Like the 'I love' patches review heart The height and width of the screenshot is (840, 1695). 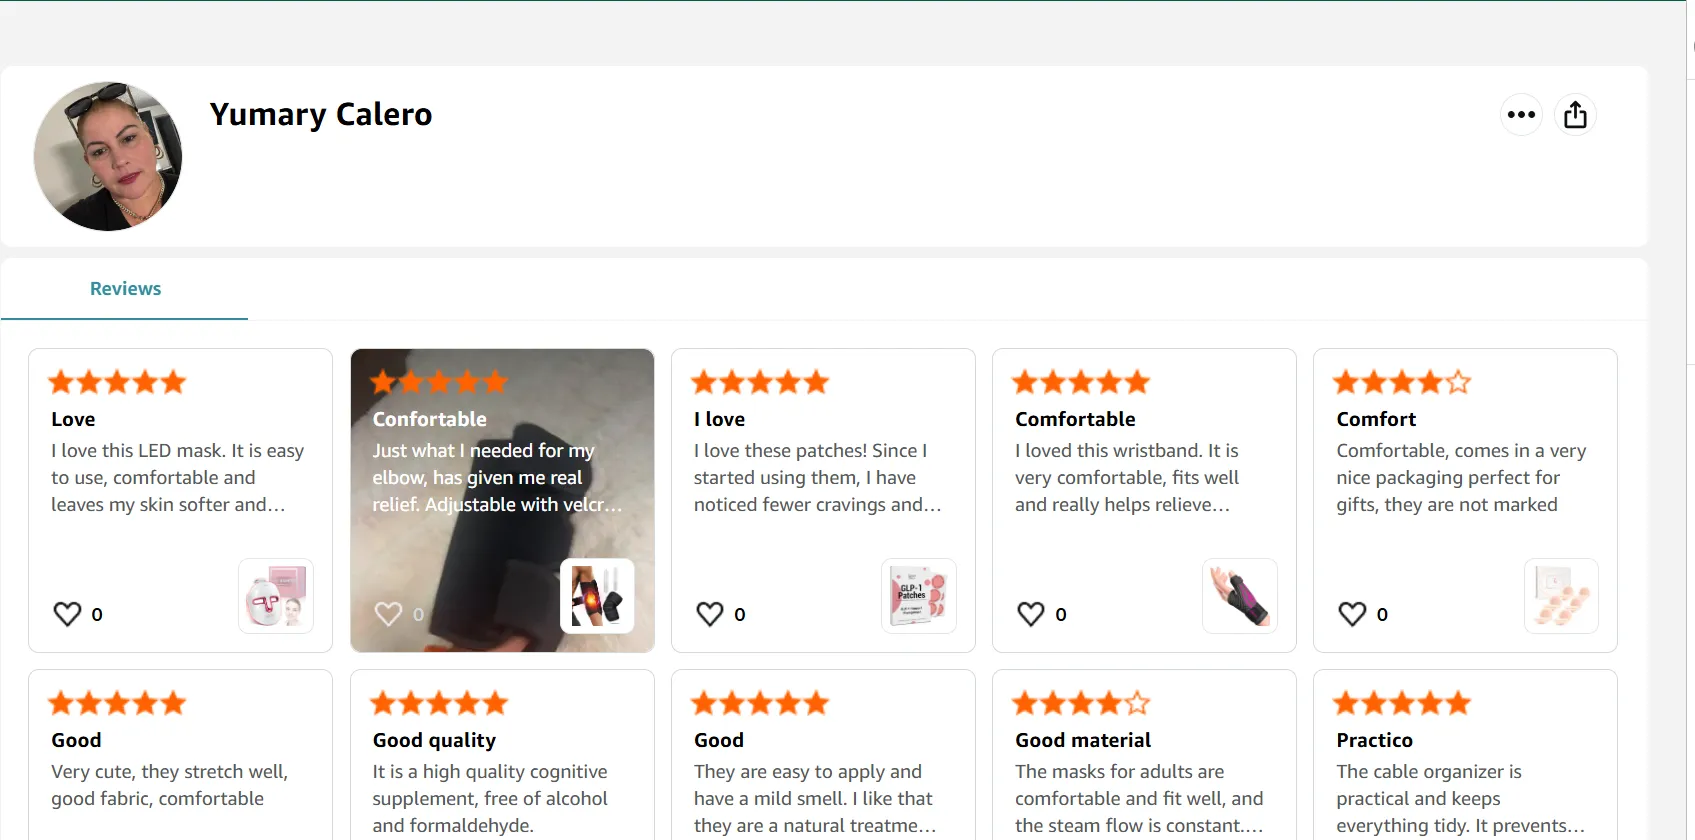(x=710, y=614)
